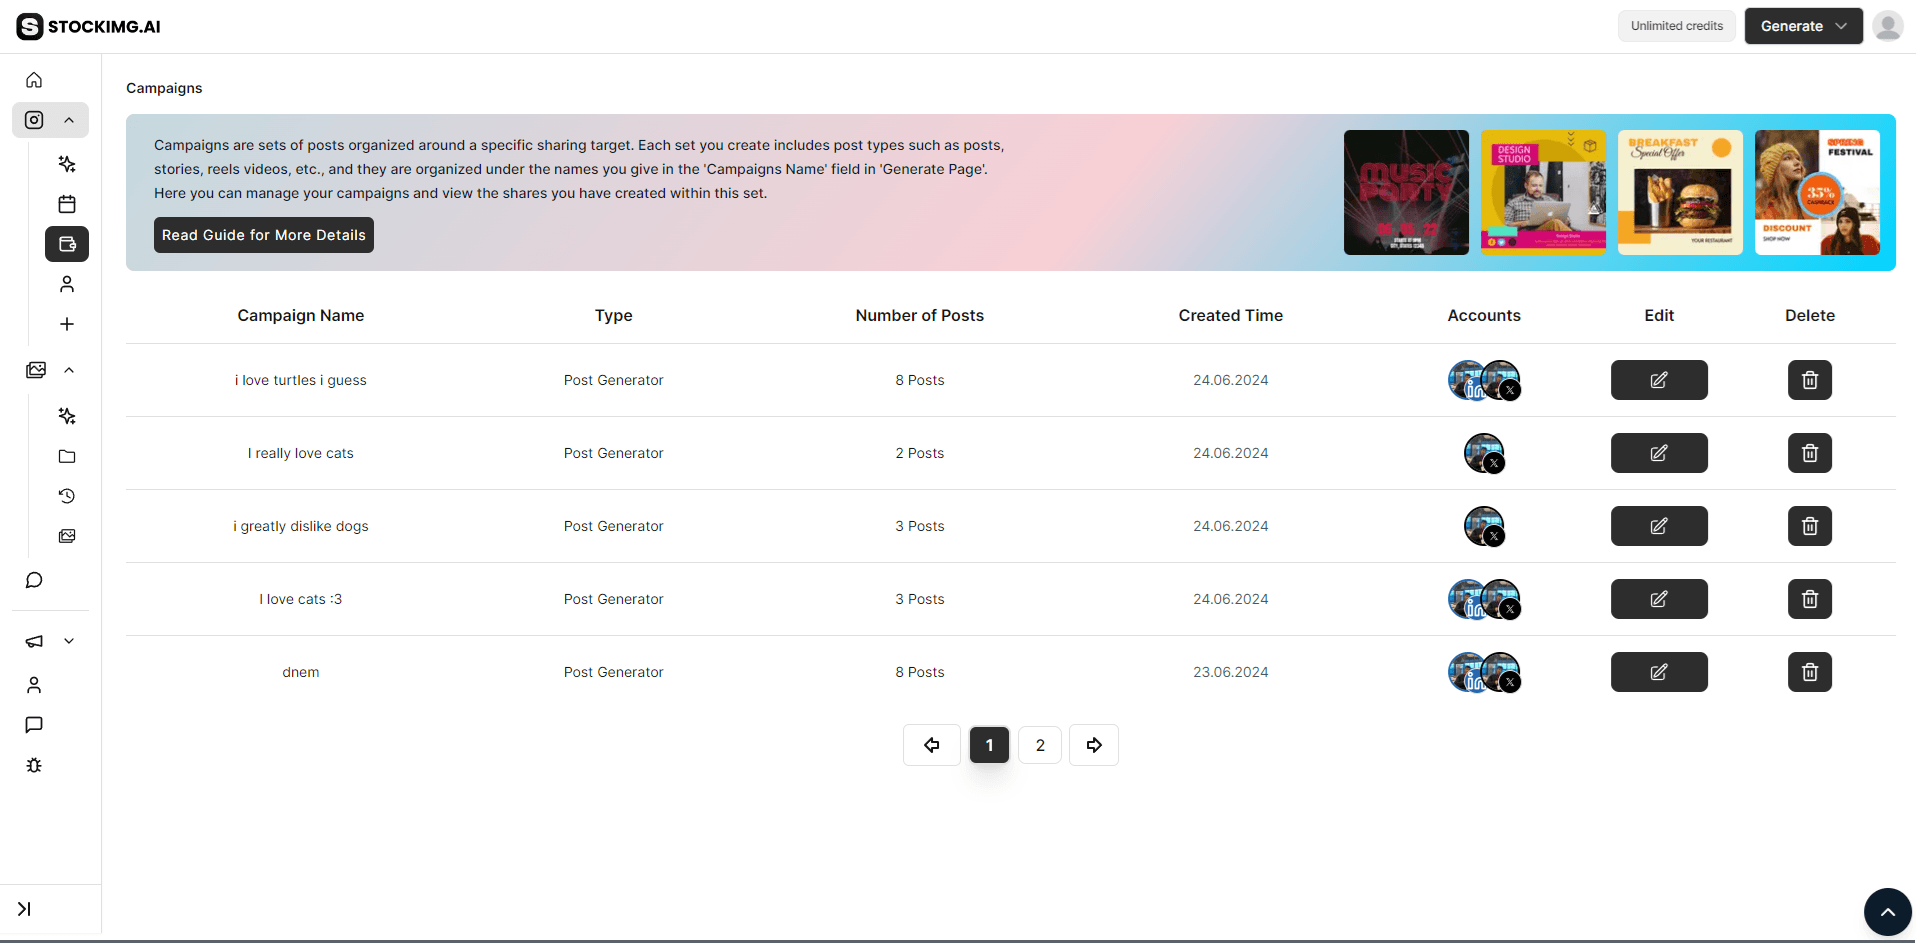
Task: Collapse the Instagram section chevron
Action: pos(69,120)
